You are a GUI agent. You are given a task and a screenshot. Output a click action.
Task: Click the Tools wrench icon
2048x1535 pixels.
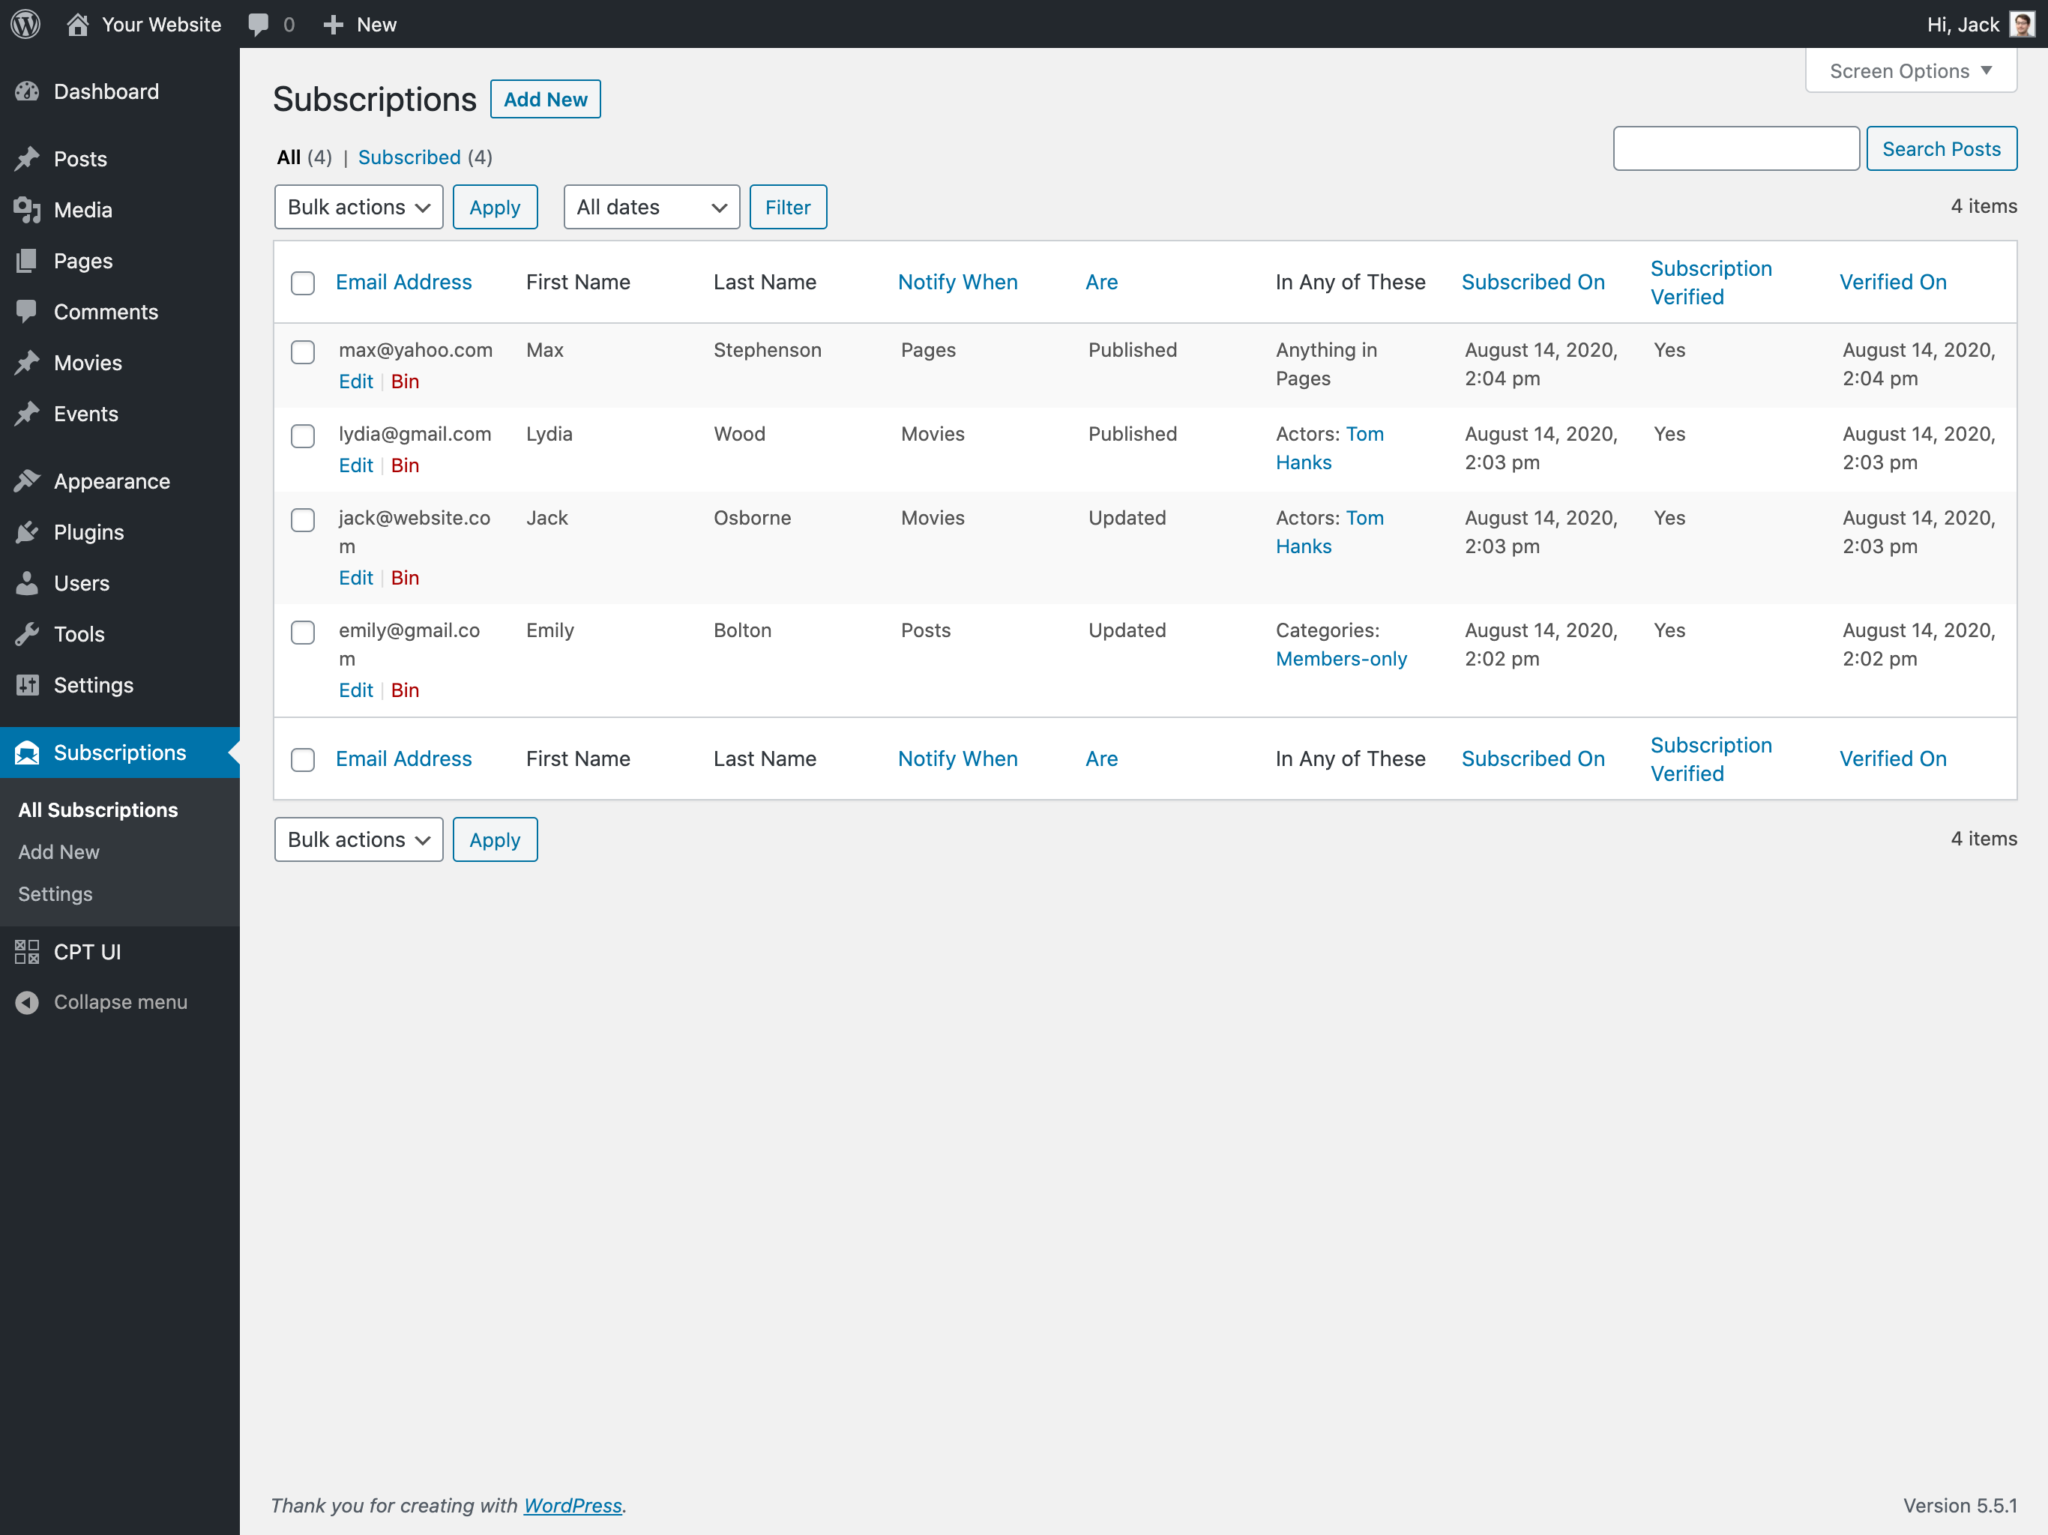pyautogui.click(x=29, y=634)
